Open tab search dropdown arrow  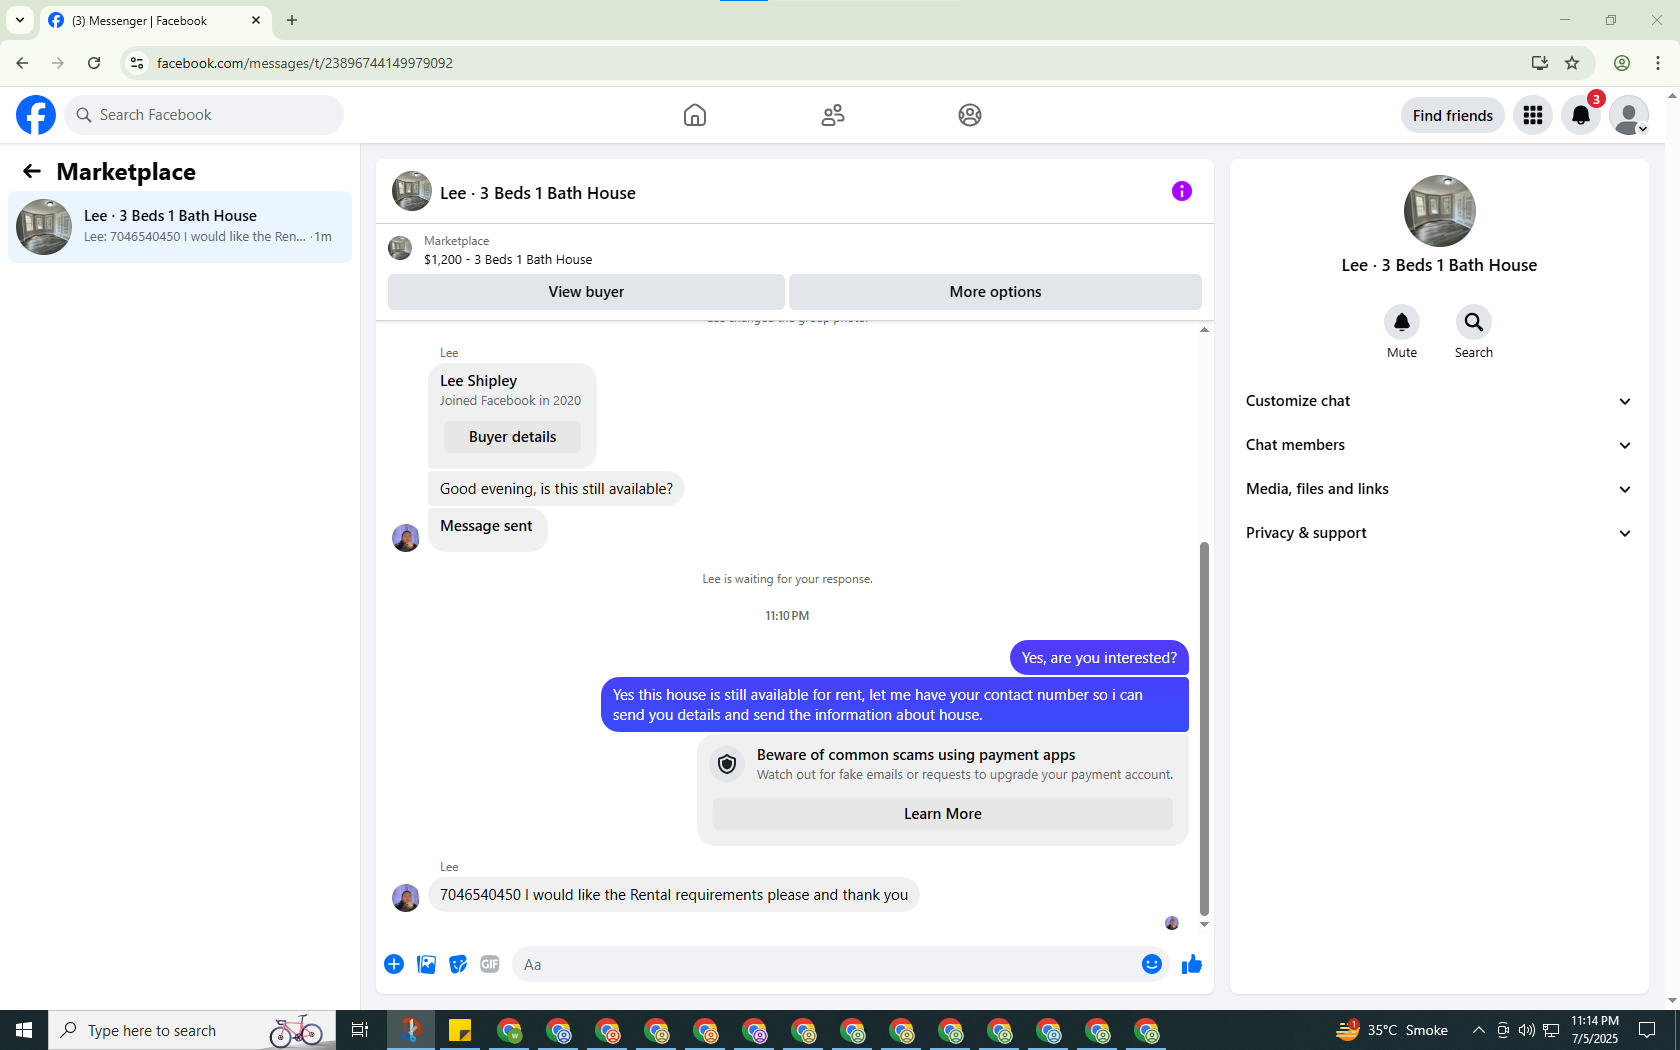point(20,20)
